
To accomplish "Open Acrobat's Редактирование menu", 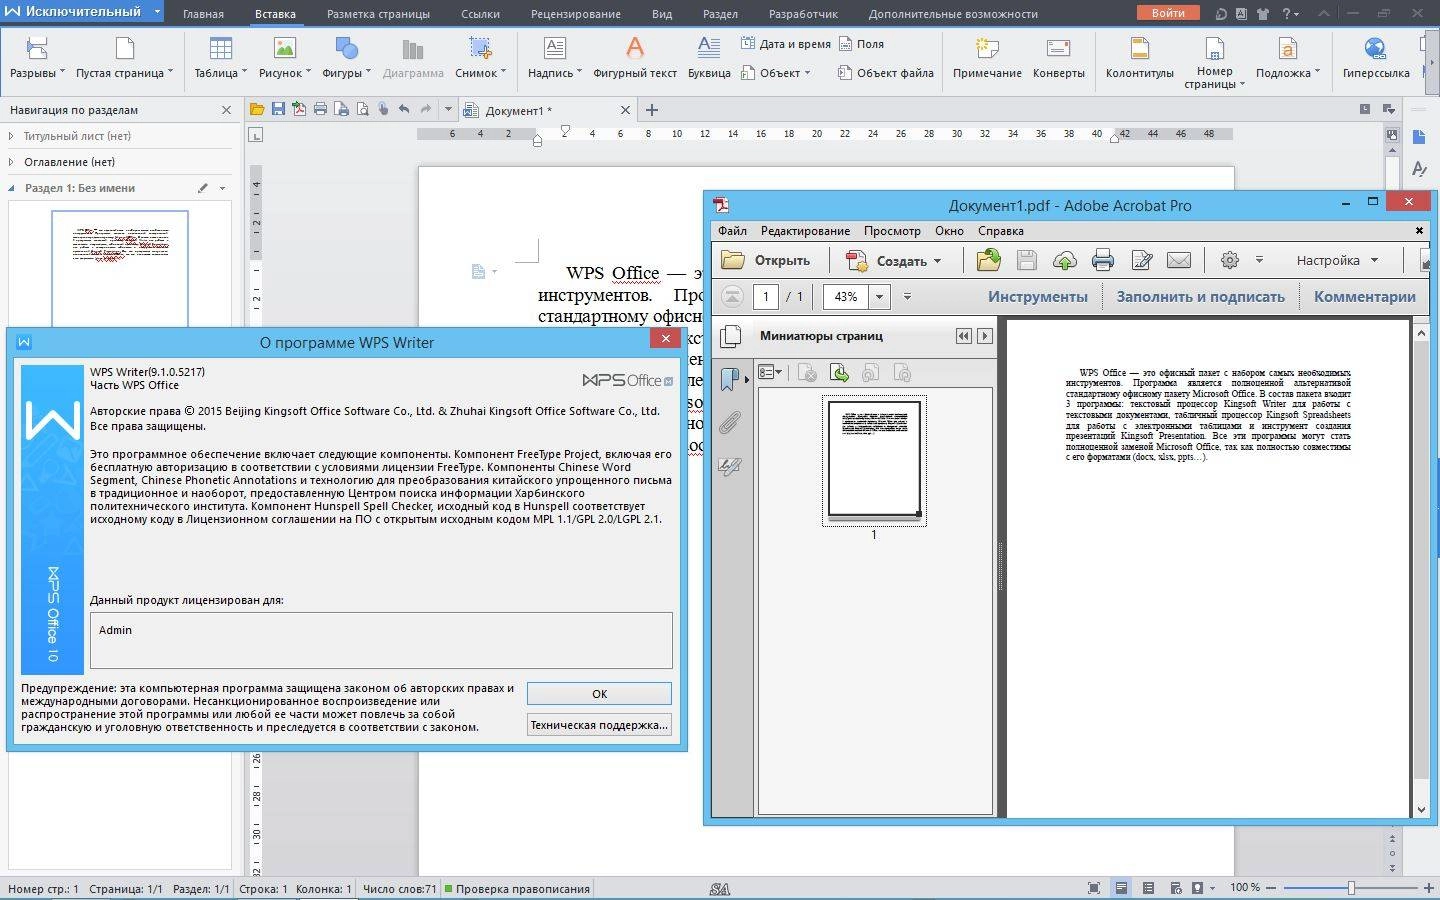I will click(805, 231).
